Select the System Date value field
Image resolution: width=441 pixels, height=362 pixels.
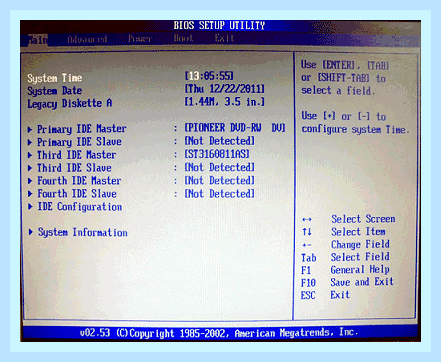tap(224, 89)
